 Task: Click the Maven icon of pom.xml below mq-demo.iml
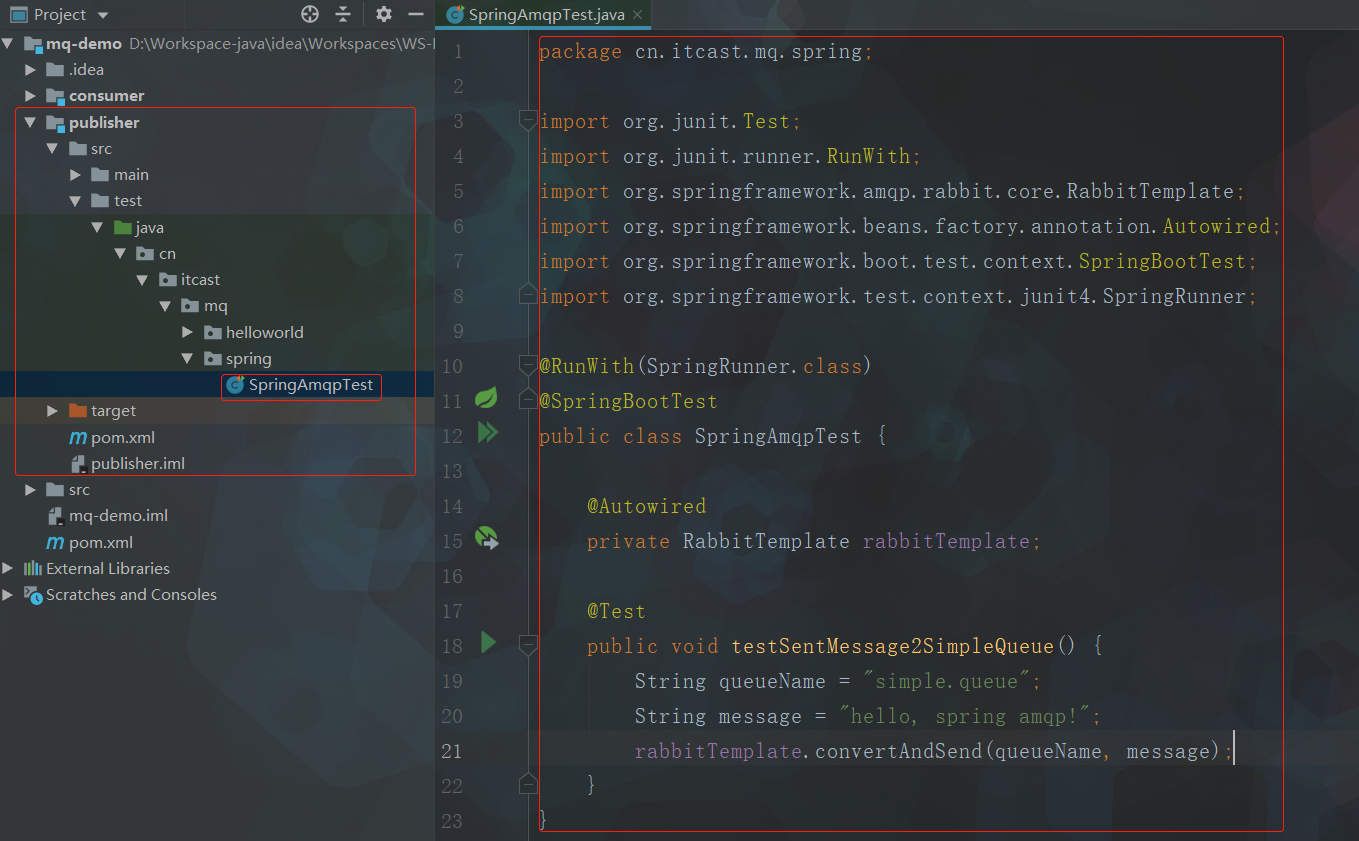(56, 542)
